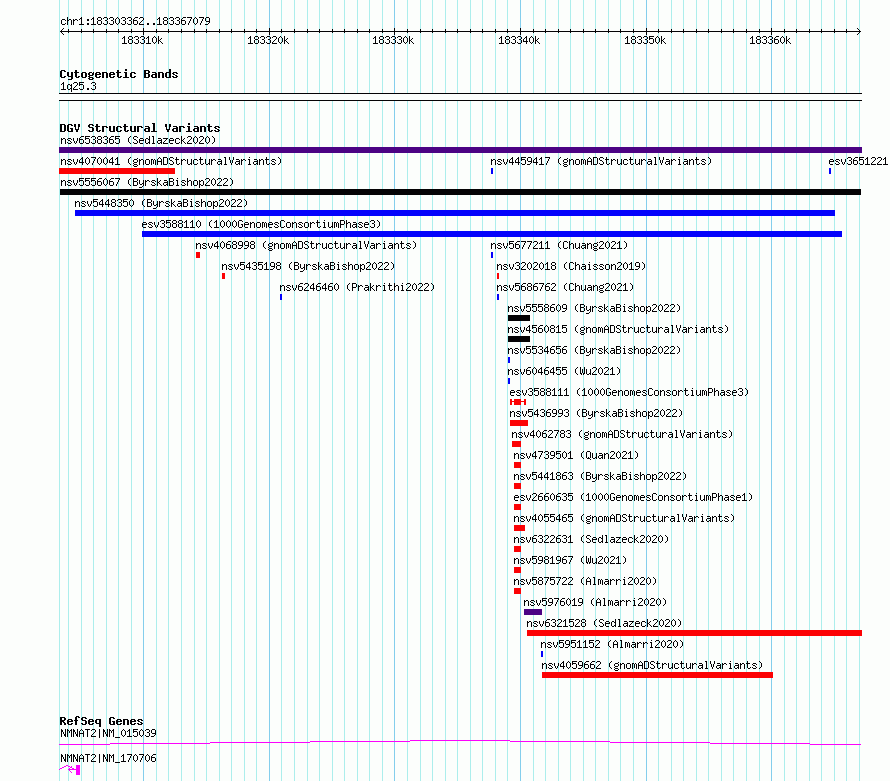This screenshot has width=890, height=781.
Task: Open nsv4459417 gnomAD variant label
Action: click(601, 161)
